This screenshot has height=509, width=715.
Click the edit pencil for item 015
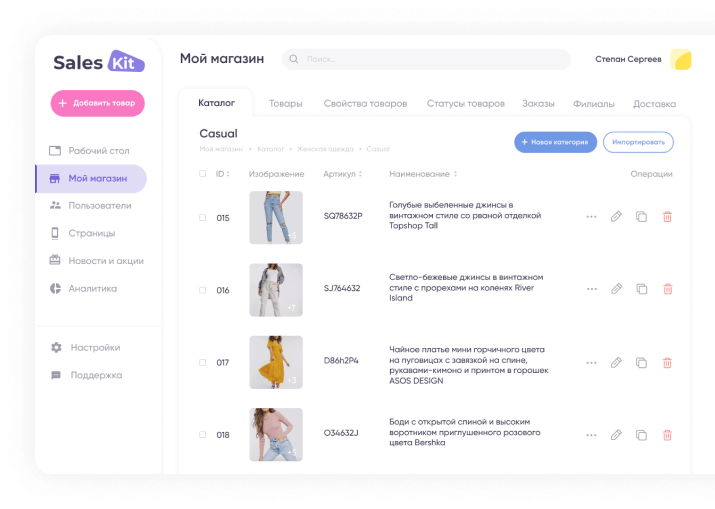616,217
